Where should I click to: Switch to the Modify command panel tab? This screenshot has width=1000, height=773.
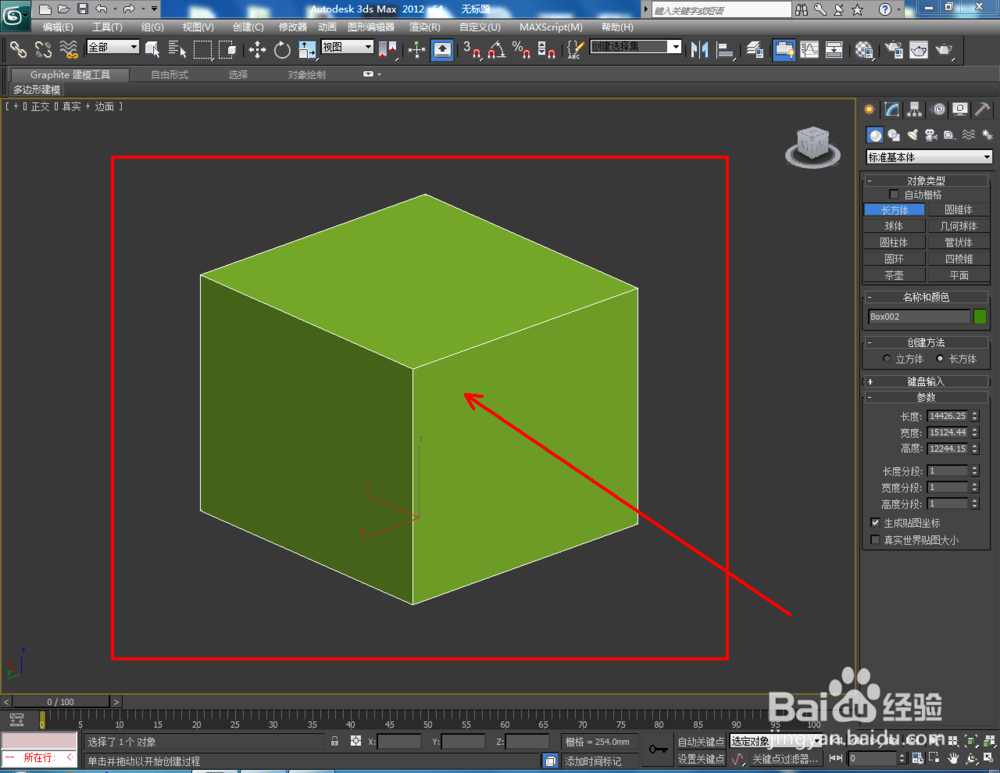click(892, 110)
